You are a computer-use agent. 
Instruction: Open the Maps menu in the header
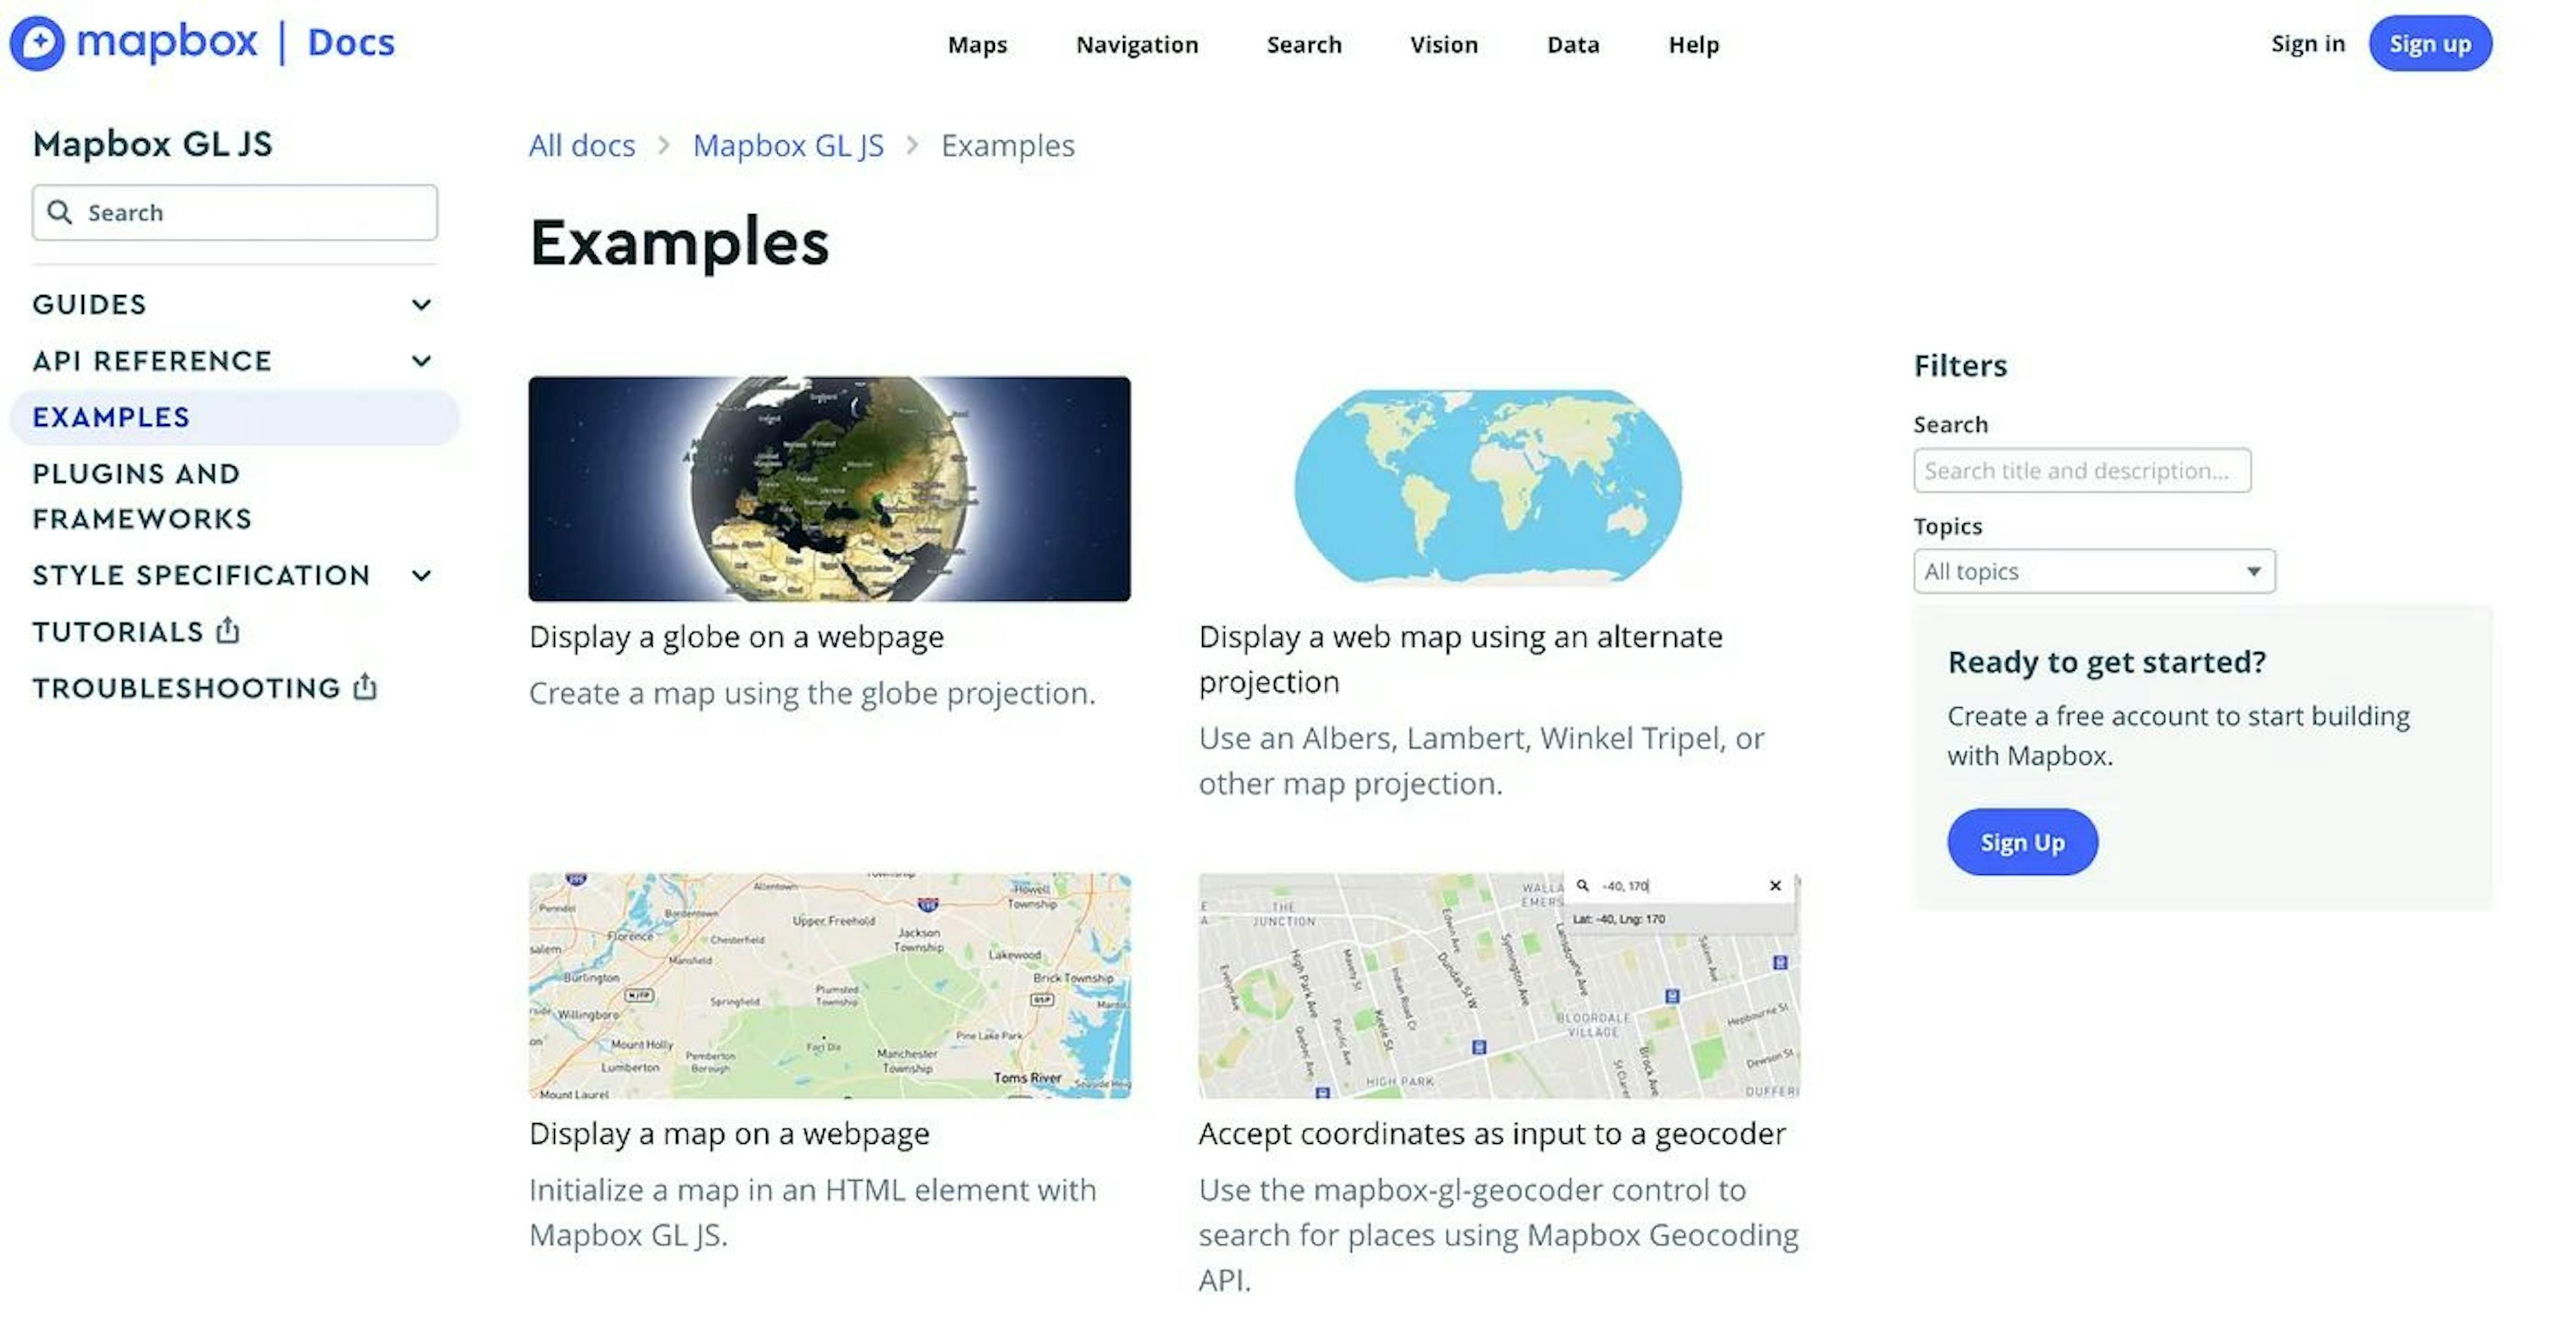pos(977,44)
